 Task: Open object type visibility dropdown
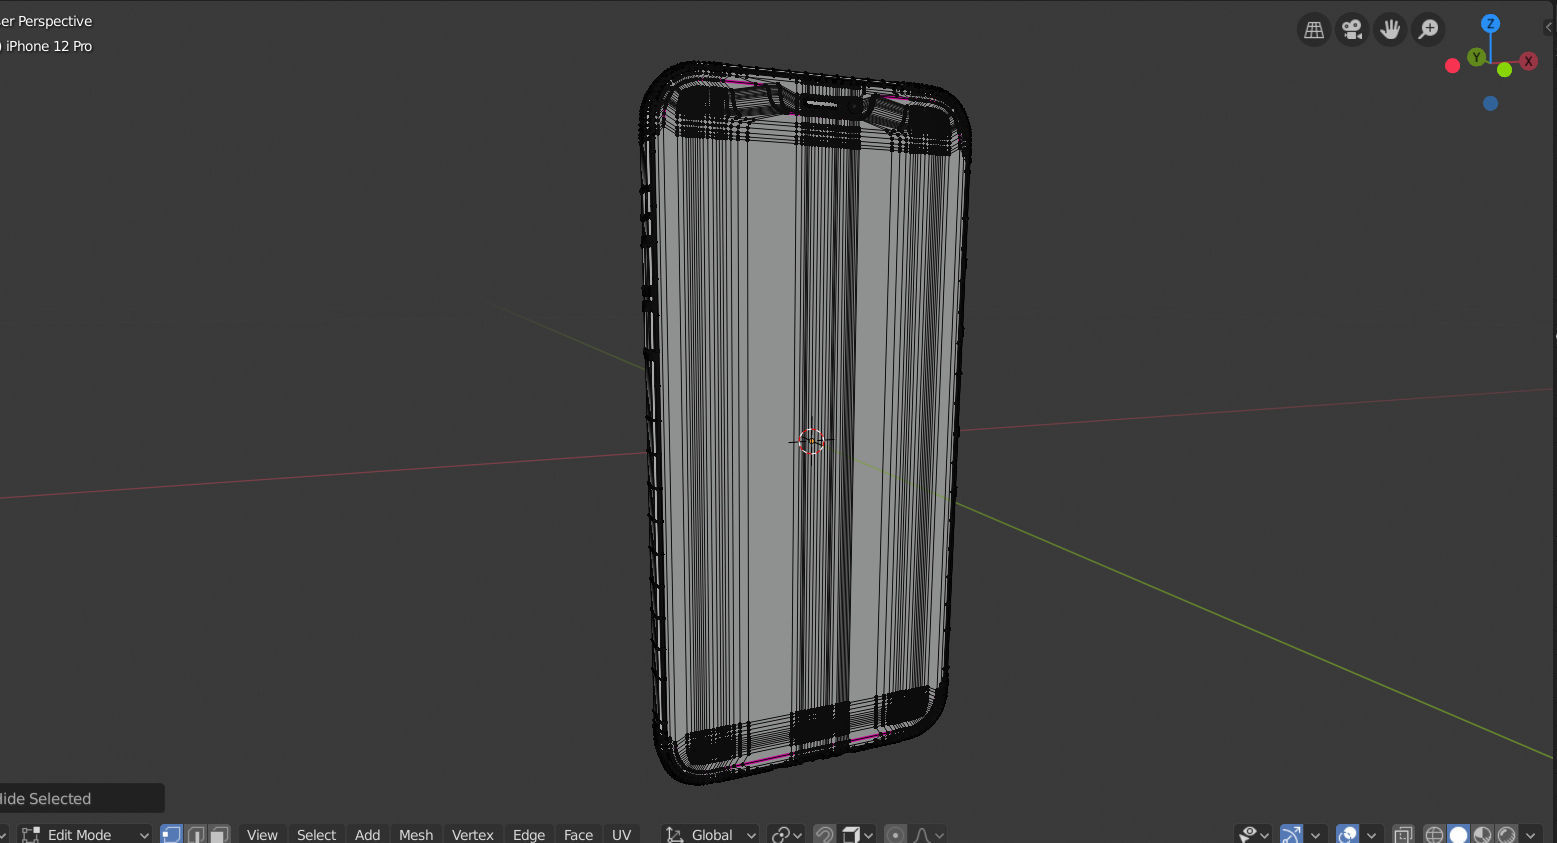[x=1253, y=834]
